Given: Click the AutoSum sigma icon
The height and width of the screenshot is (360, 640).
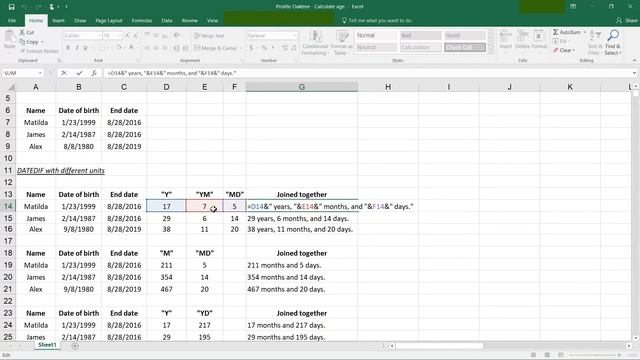Looking at the screenshot, I should pyautogui.click(x=556, y=32).
